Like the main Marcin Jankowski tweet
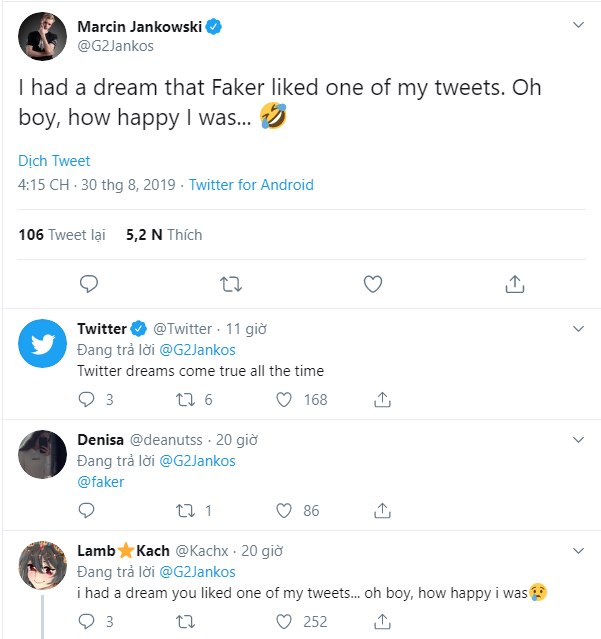 373,284
